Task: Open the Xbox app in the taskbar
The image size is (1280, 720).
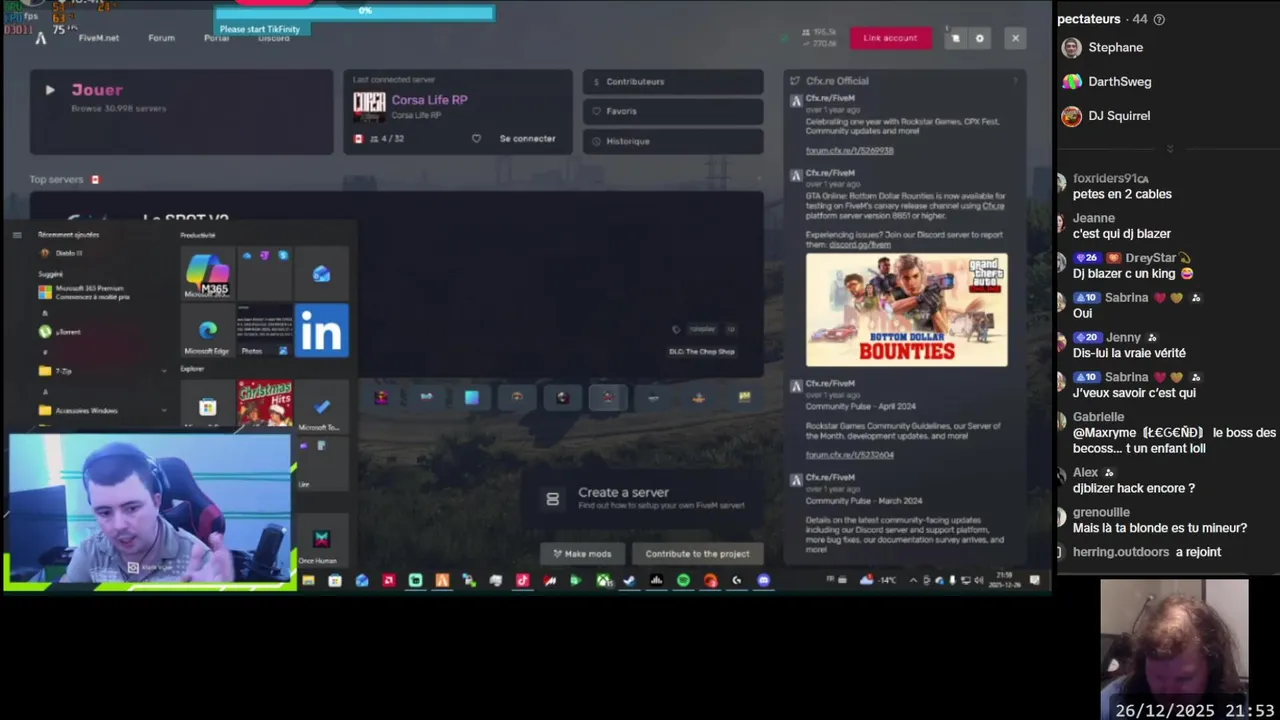Action: pyautogui.click(x=603, y=580)
